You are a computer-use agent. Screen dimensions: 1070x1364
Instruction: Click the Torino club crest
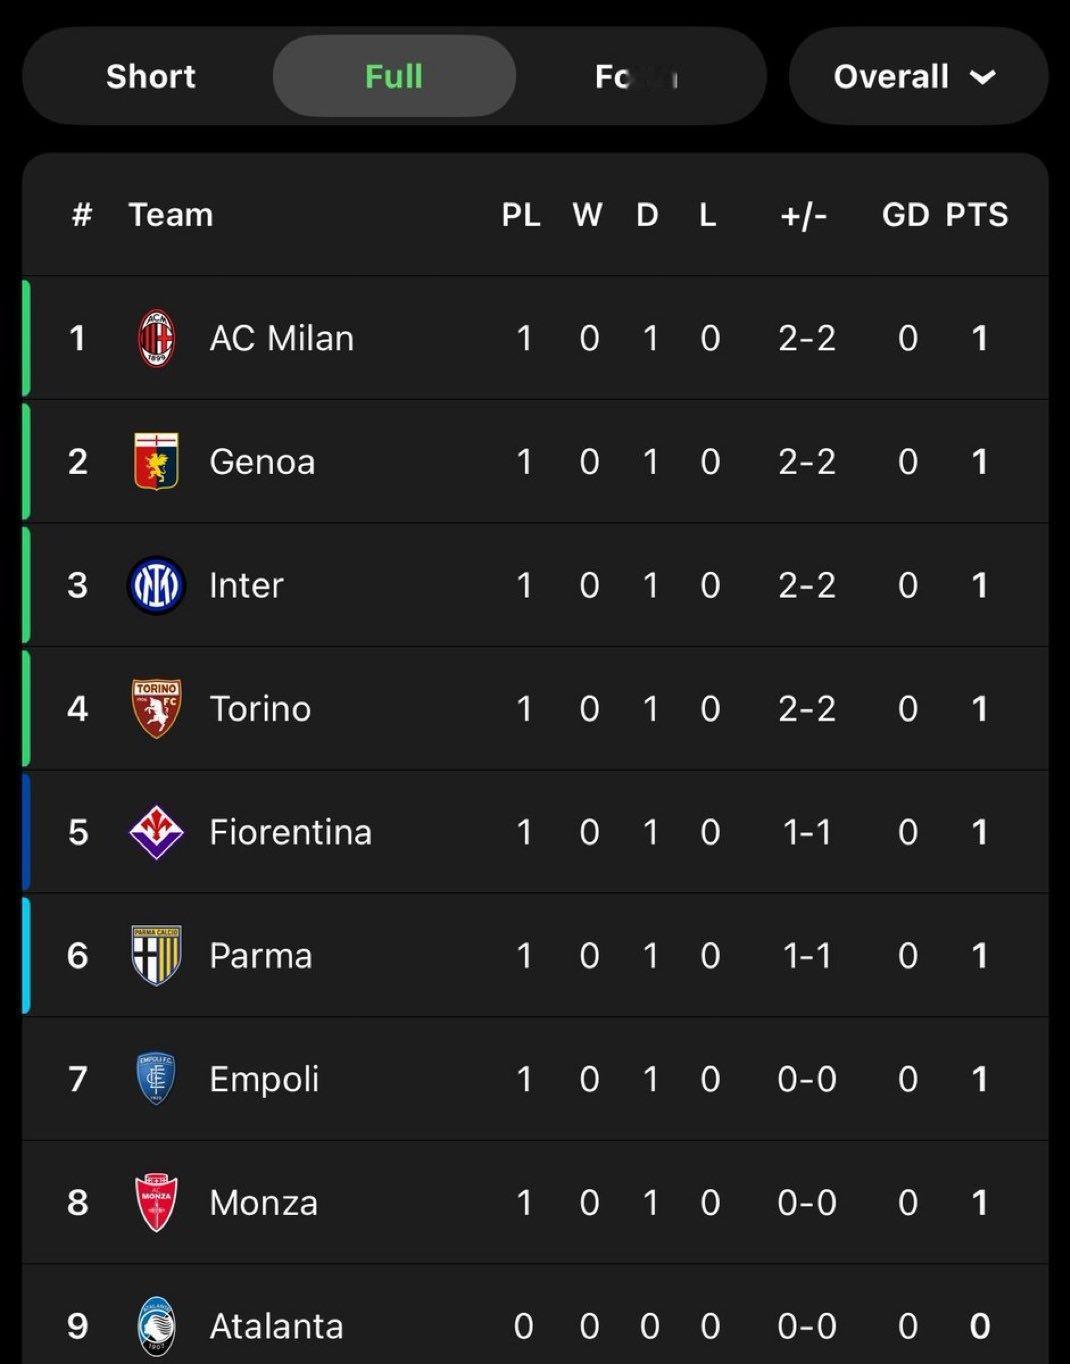pyautogui.click(x=157, y=708)
